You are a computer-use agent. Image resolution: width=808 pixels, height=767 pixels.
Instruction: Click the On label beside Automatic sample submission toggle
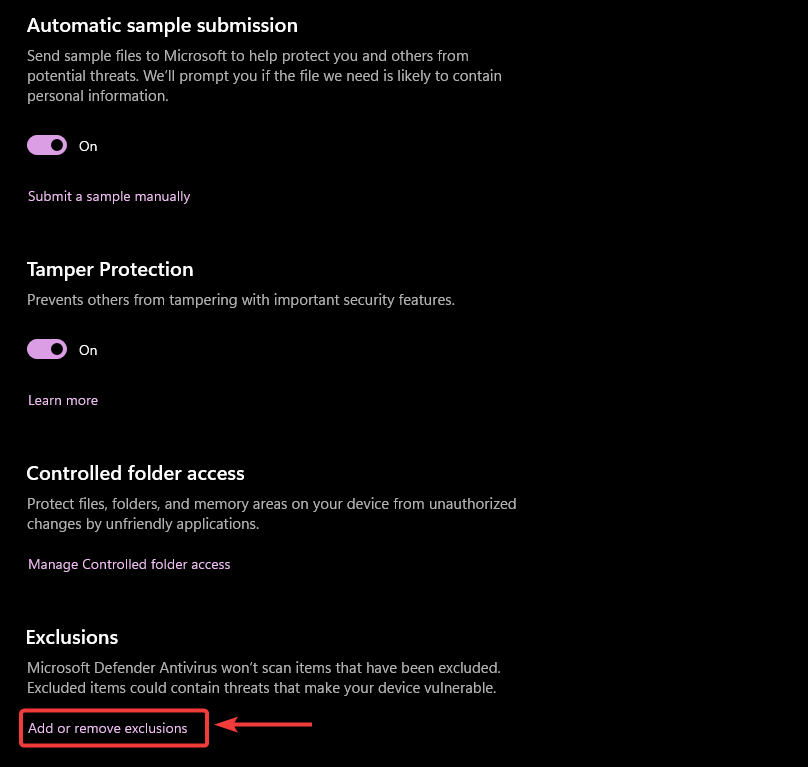[88, 146]
